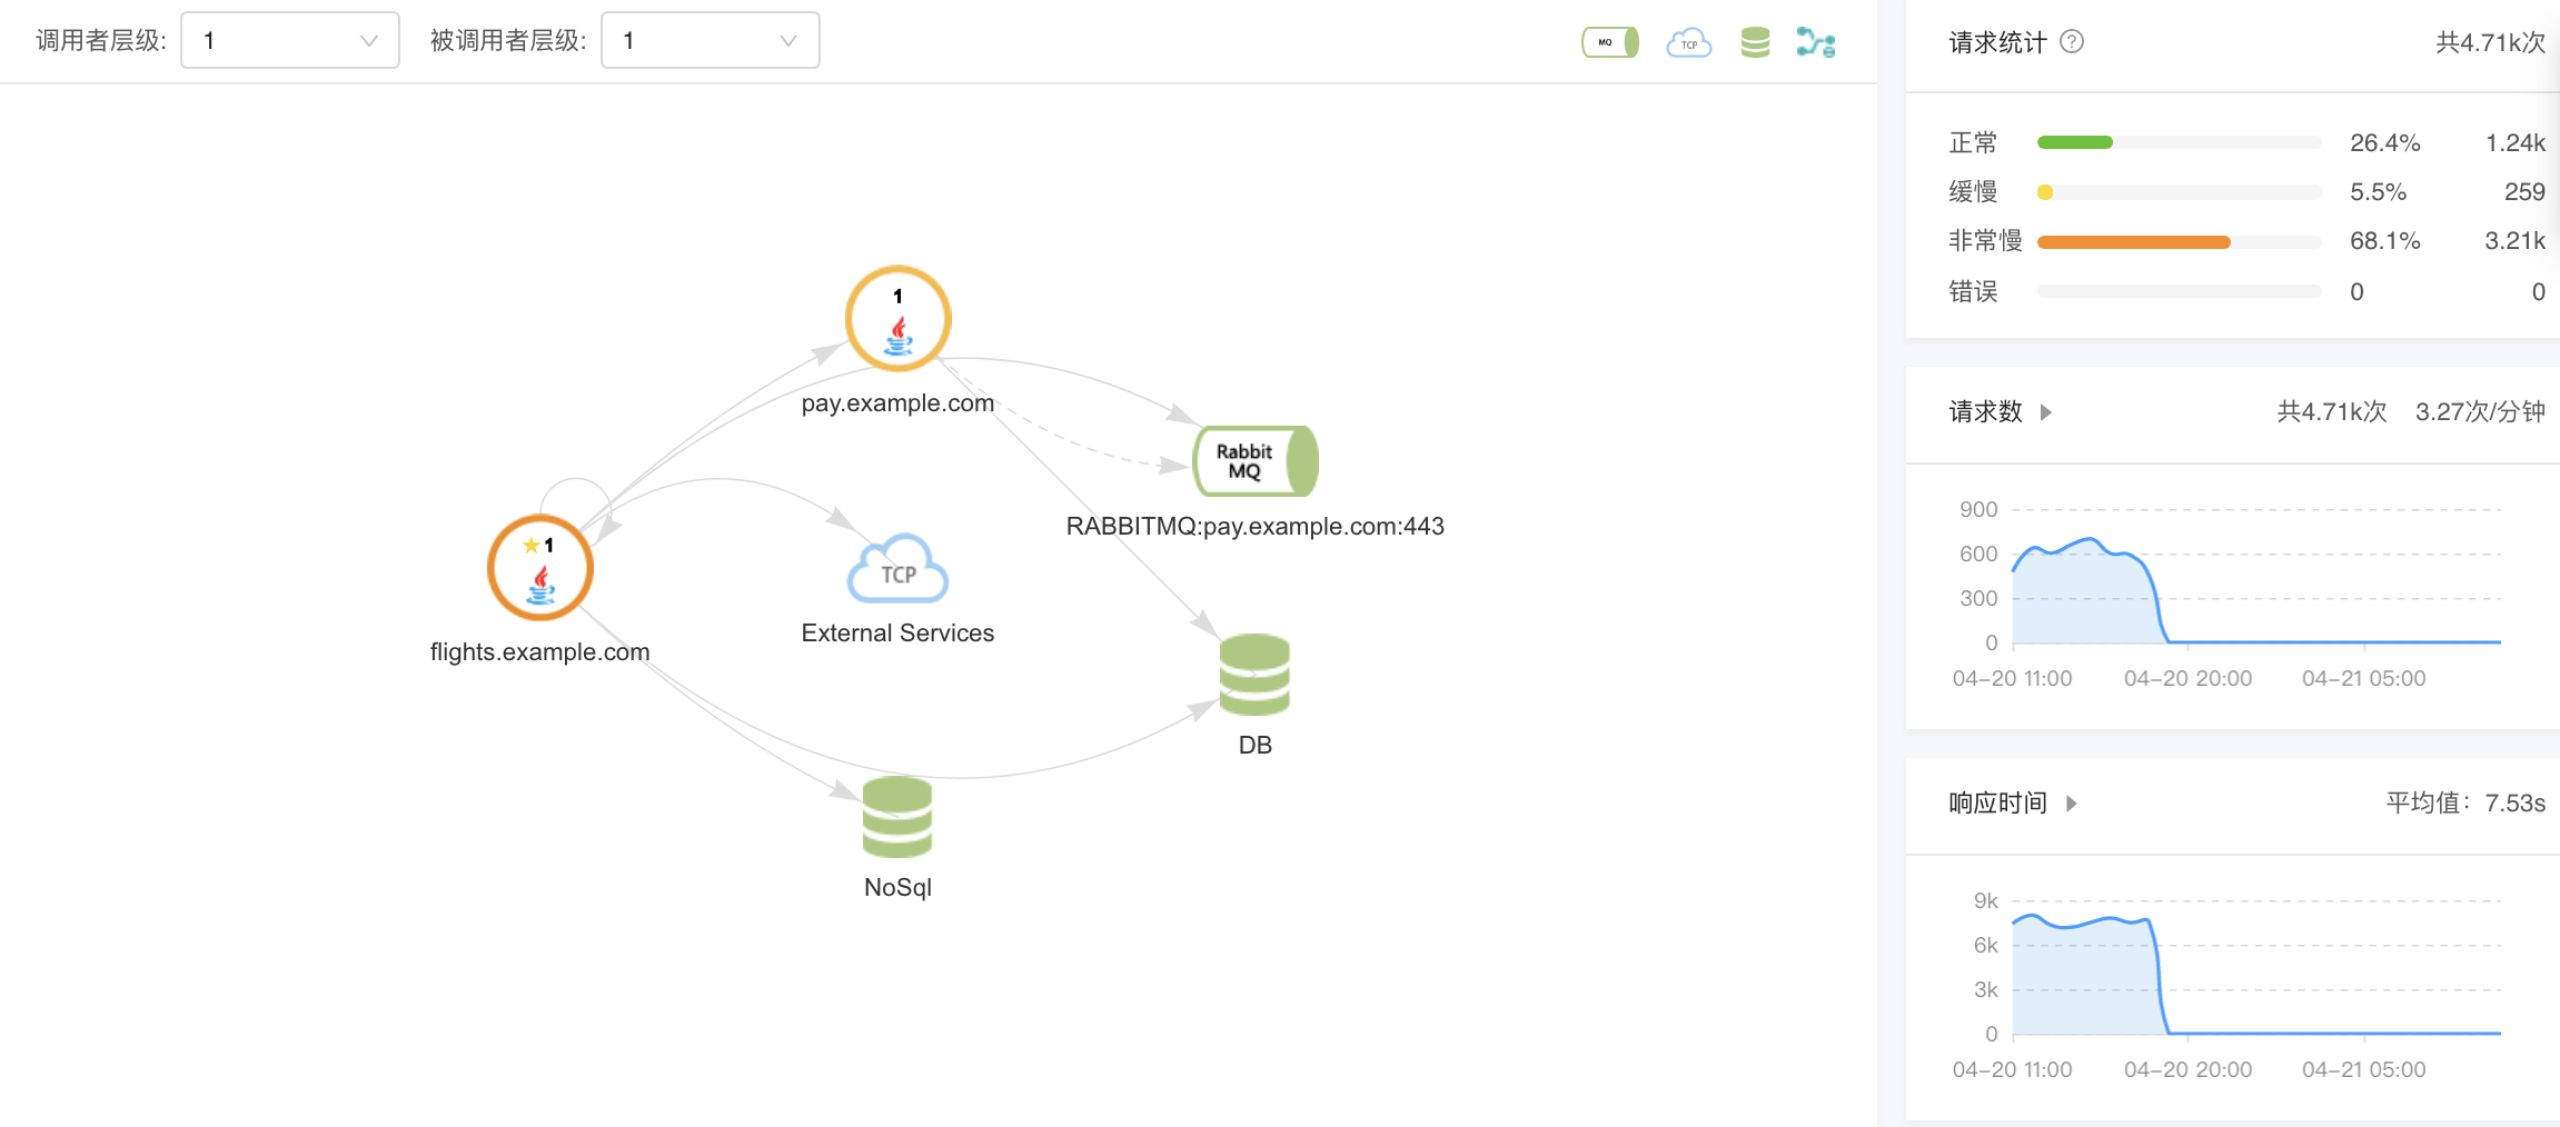Click the green normal requests bar
The width and height of the screenshot is (2560, 1127).
pos(2074,143)
